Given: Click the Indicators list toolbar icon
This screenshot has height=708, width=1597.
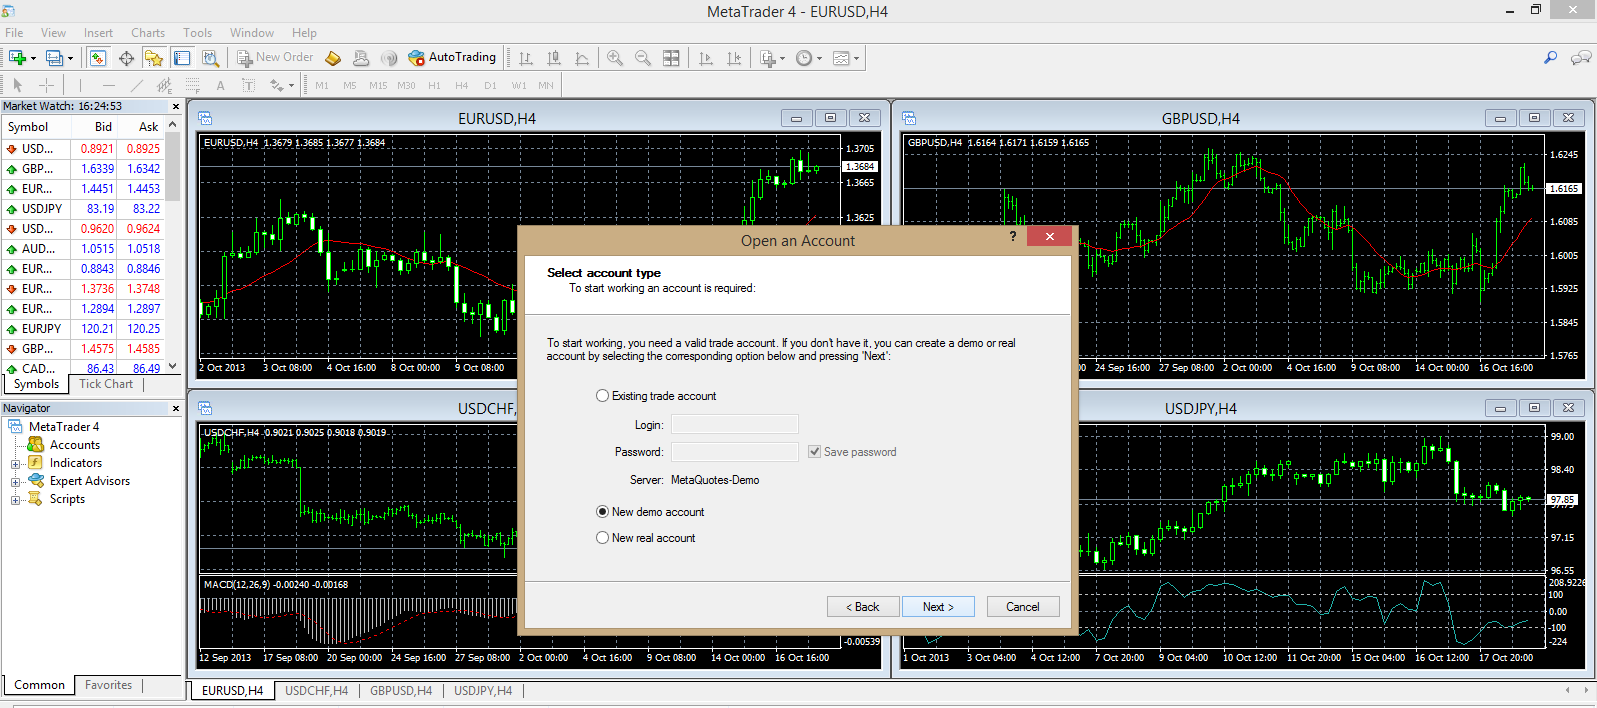Looking at the screenshot, I should click(x=767, y=58).
